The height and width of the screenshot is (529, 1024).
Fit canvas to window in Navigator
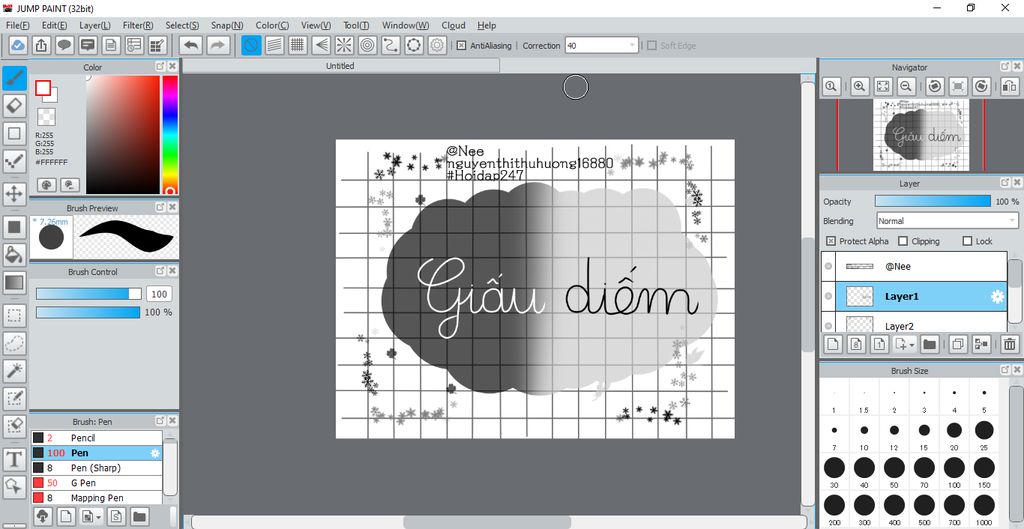(x=883, y=86)
